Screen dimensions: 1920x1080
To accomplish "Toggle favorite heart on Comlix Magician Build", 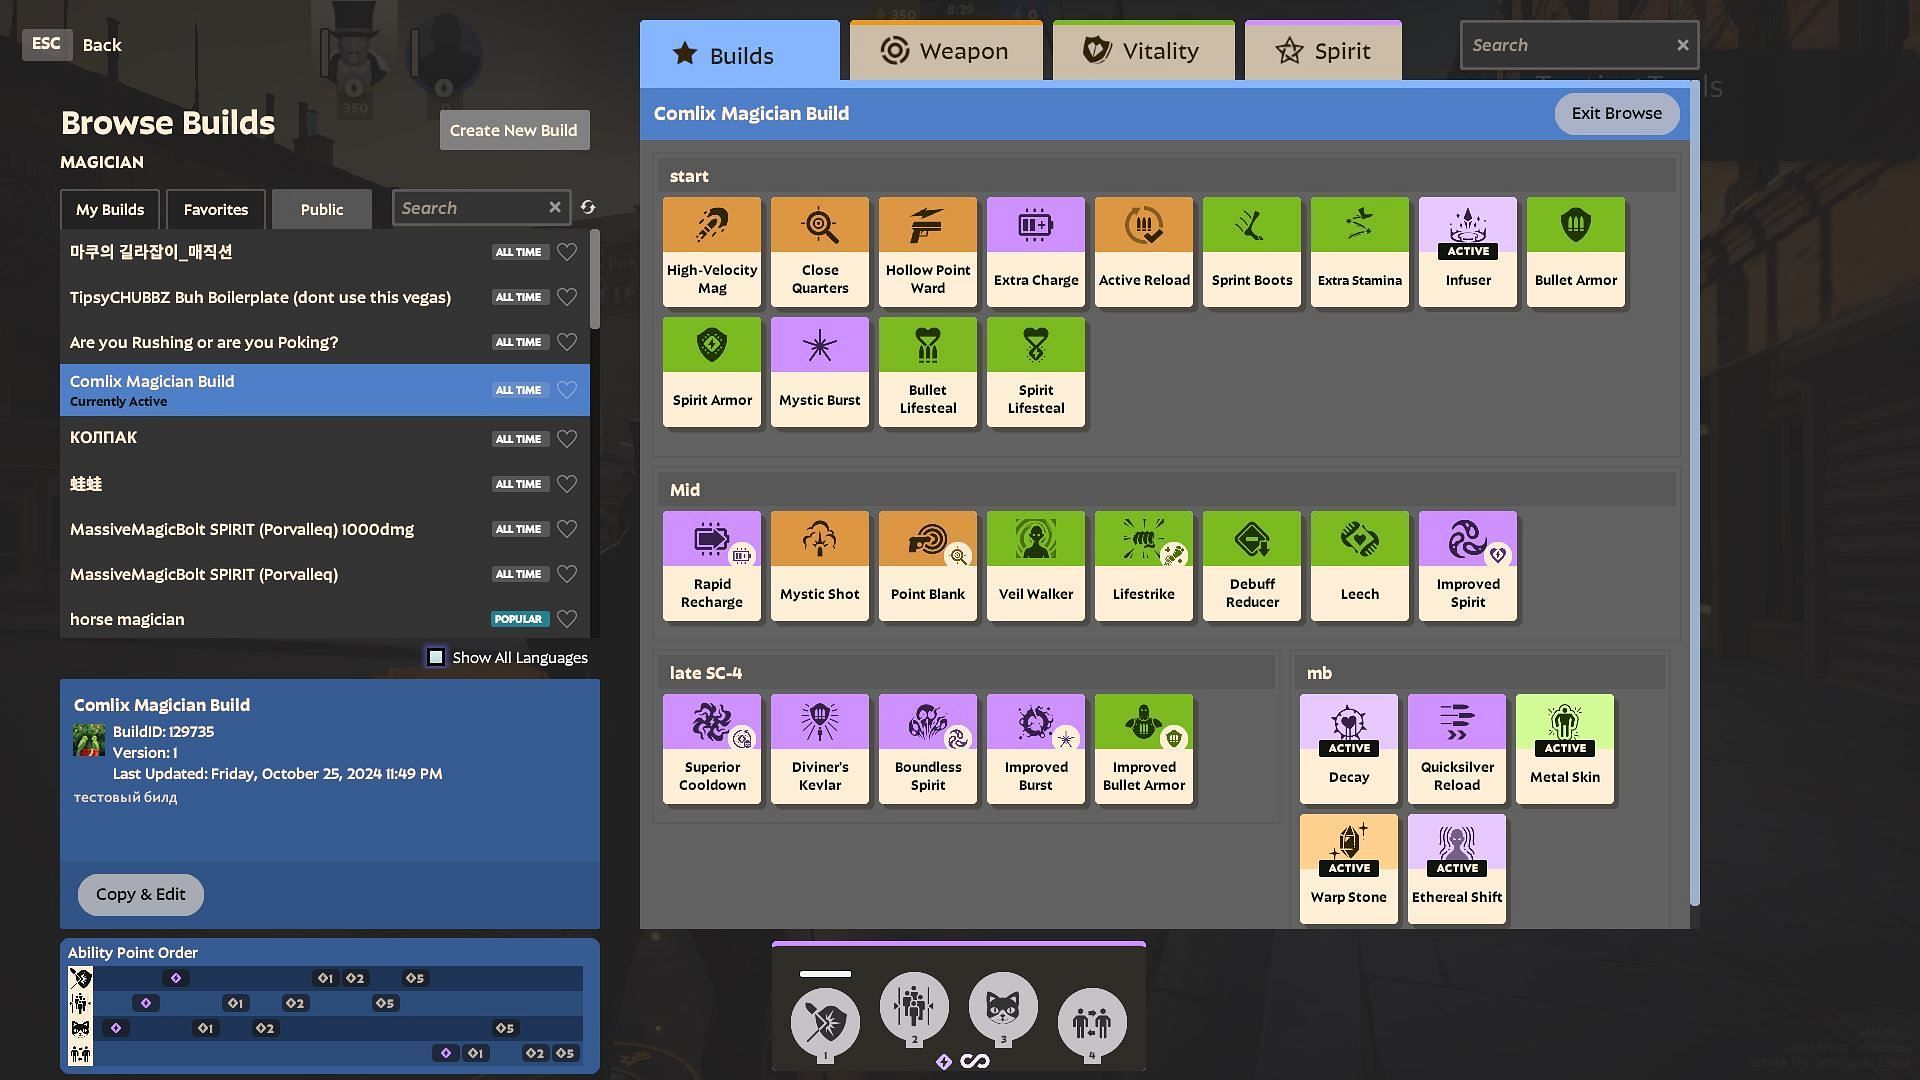I will [x=567, y=390].
